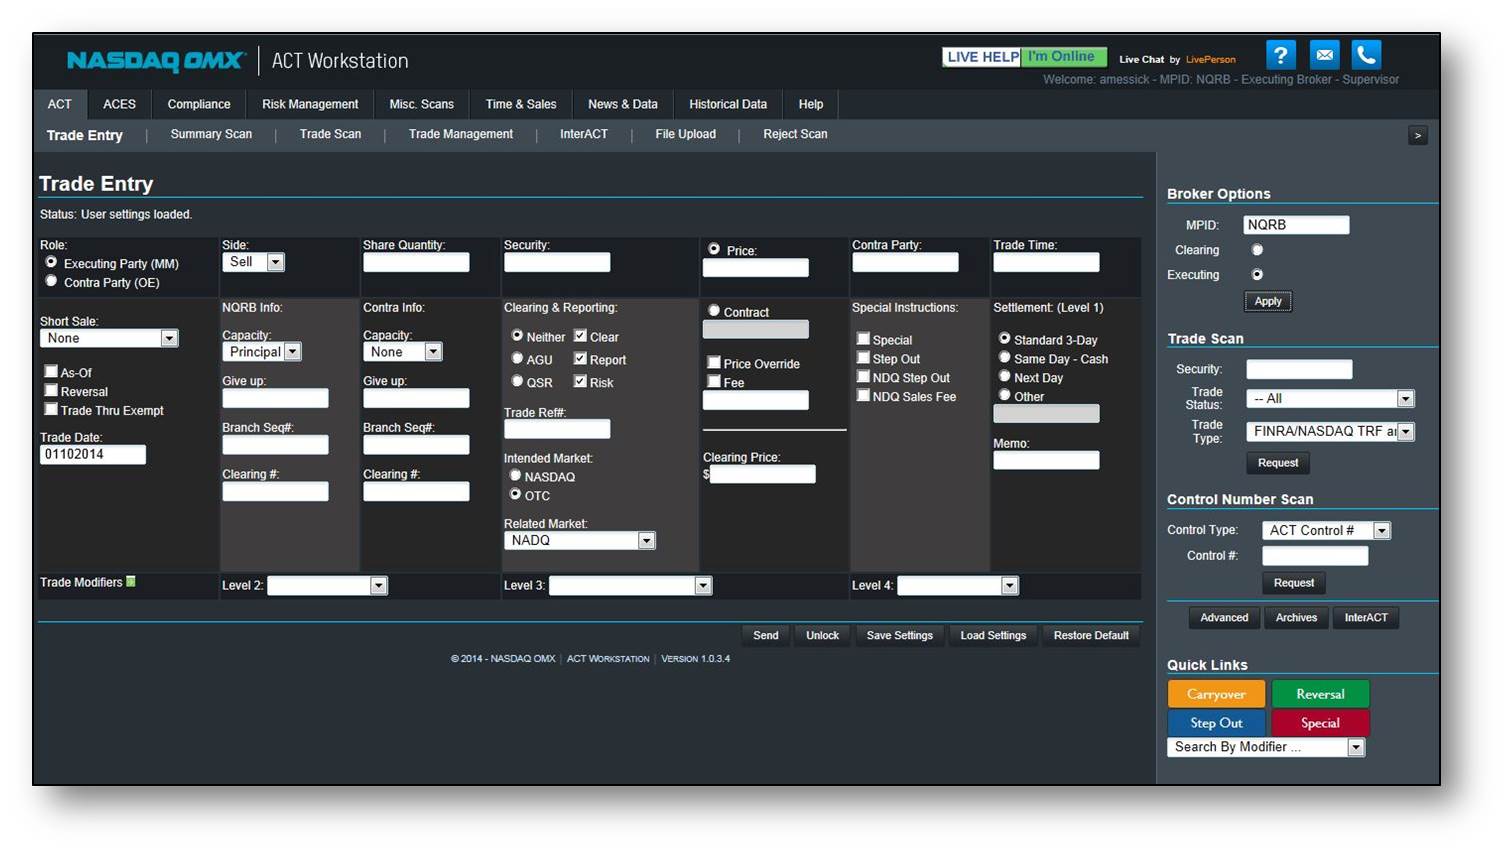Screen dimensions: 1506x851
Task: Open Trade Type dropdown FINRA/NASDAQ TRF
Action: pyautogui.click(x=1331, y=431)
